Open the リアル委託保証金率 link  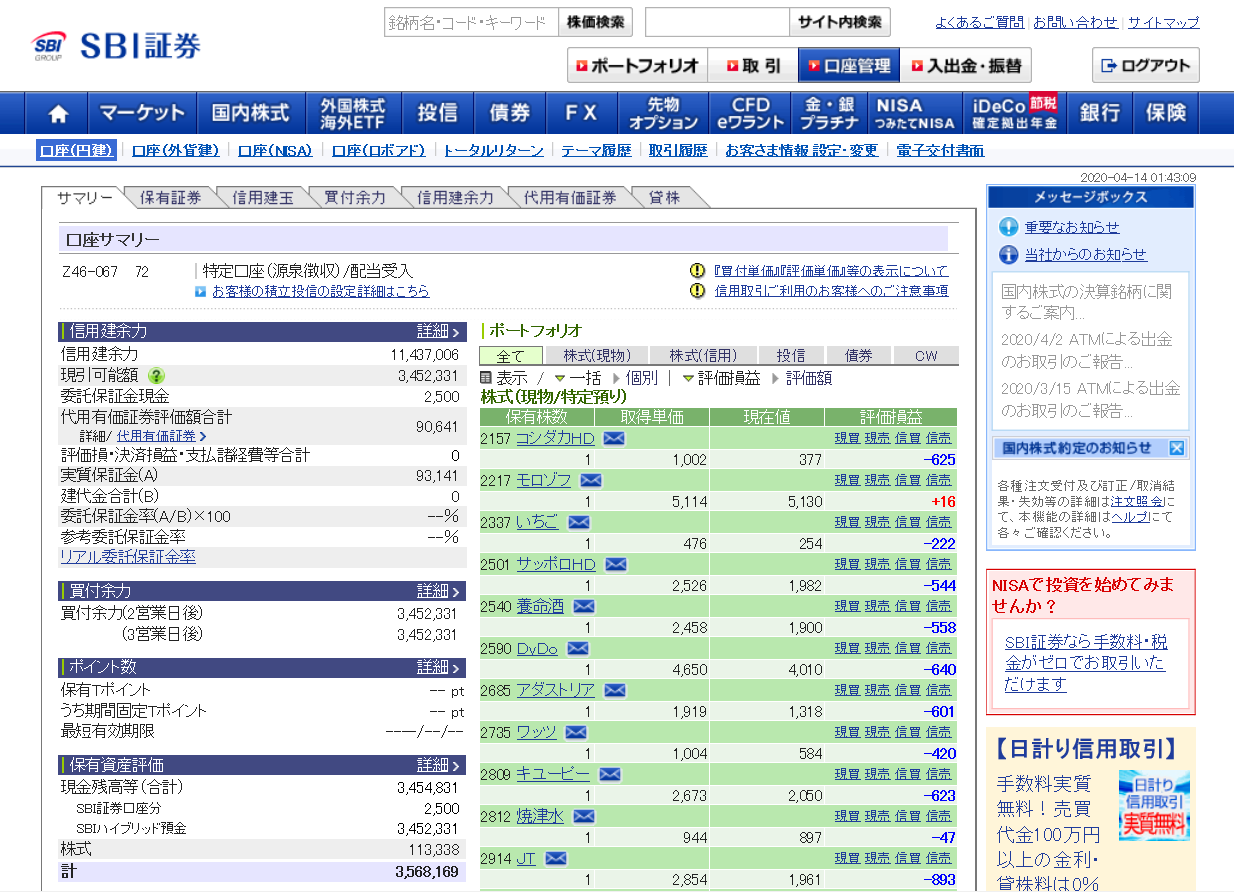tap(128, 557)
